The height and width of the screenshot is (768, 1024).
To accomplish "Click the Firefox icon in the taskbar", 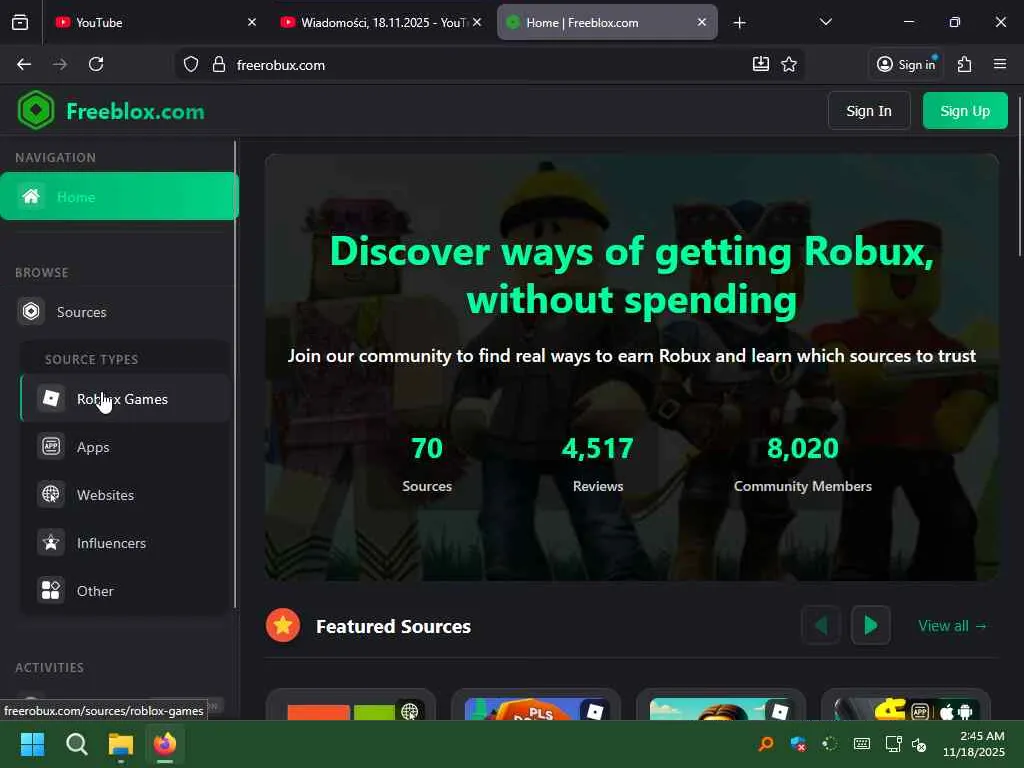I will (165, 744).
